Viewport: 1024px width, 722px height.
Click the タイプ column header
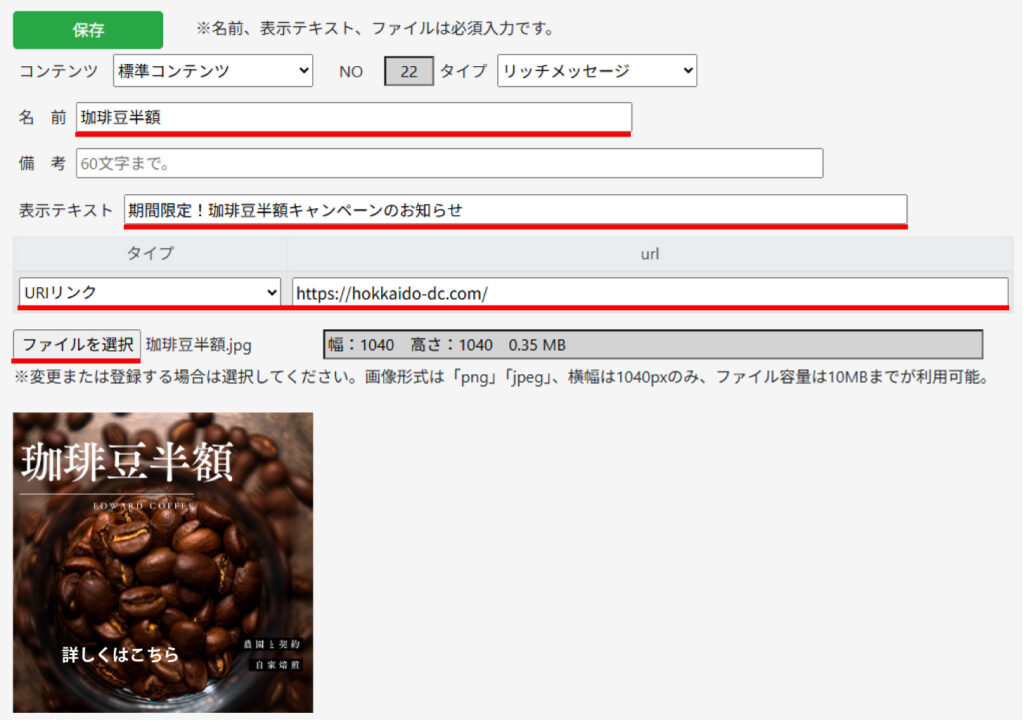(150, 253)
